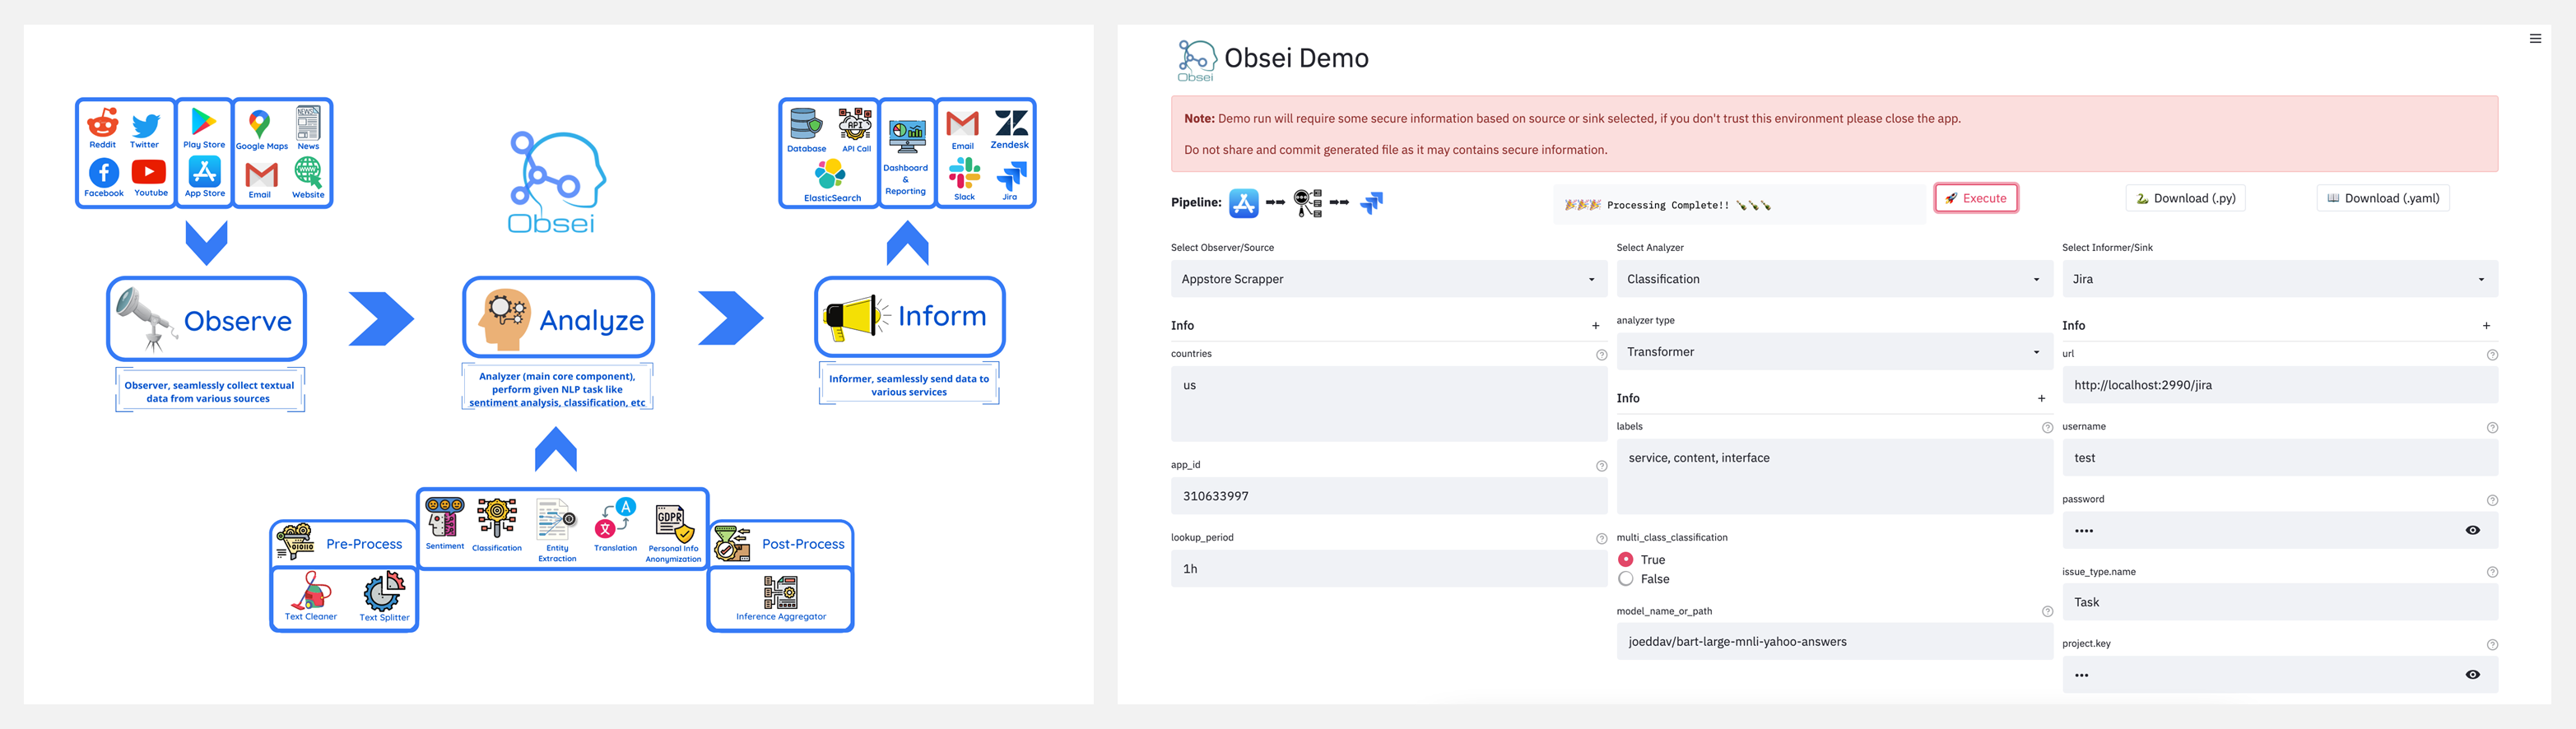The width and height of the screenshot is (2576, 729).
Task: Open the hamburger menu at top right
Action: click(2535, 39)
